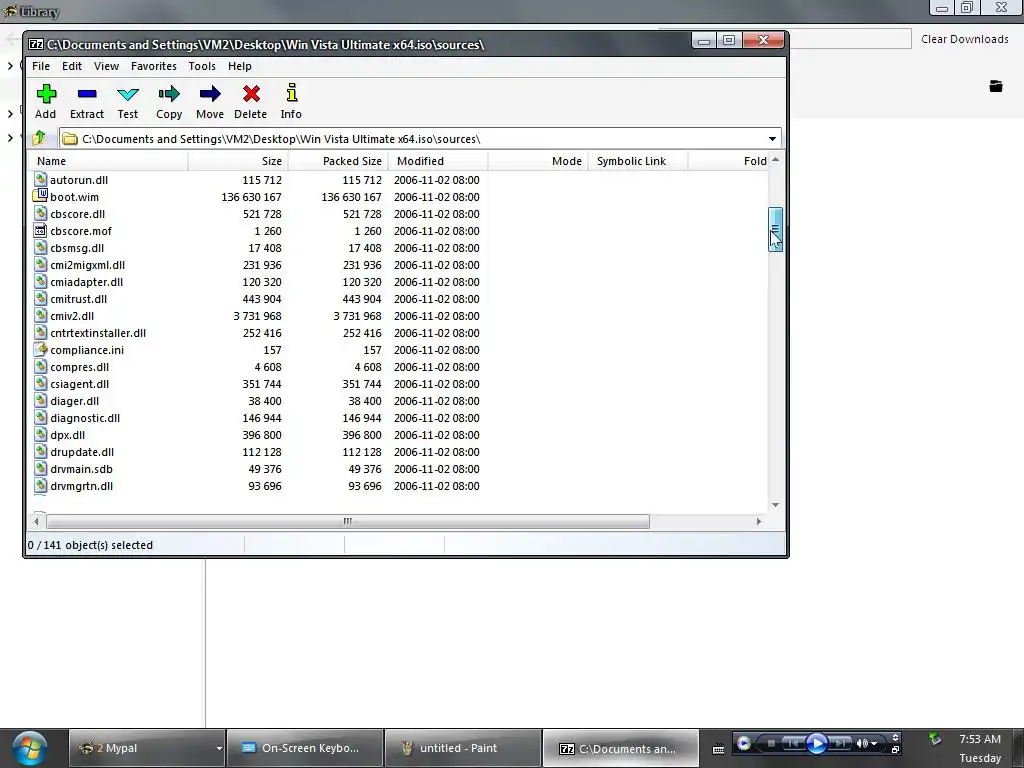Click the vertical scrollbar down arrow
Viewport: 1024px width, 768px height.
(775, 505)
